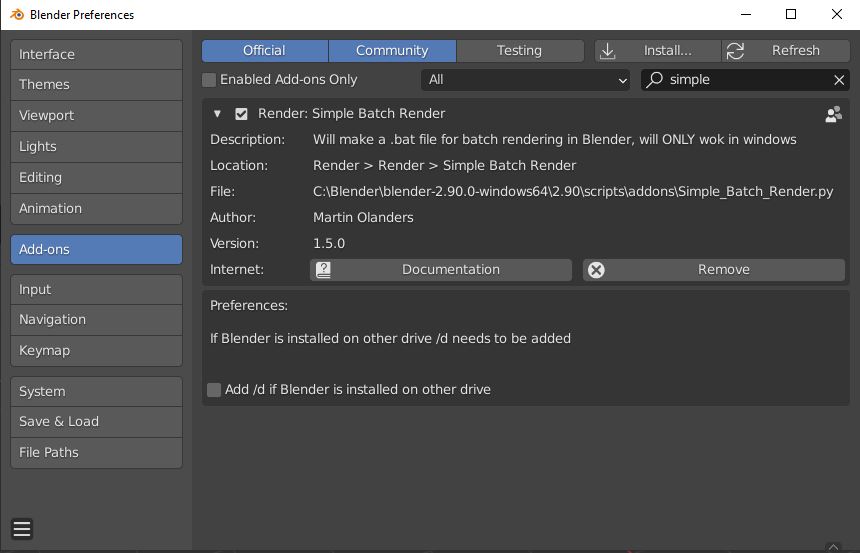Collapse the Simple Batch Render details
The height and width of the screenshot is (553, 860).
point(217,114)
